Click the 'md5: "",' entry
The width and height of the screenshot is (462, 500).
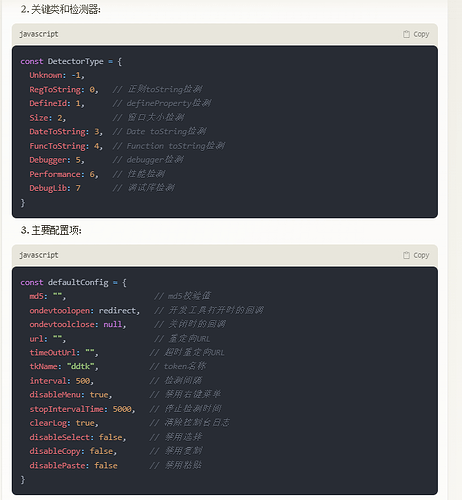click(x=48, y=296)
